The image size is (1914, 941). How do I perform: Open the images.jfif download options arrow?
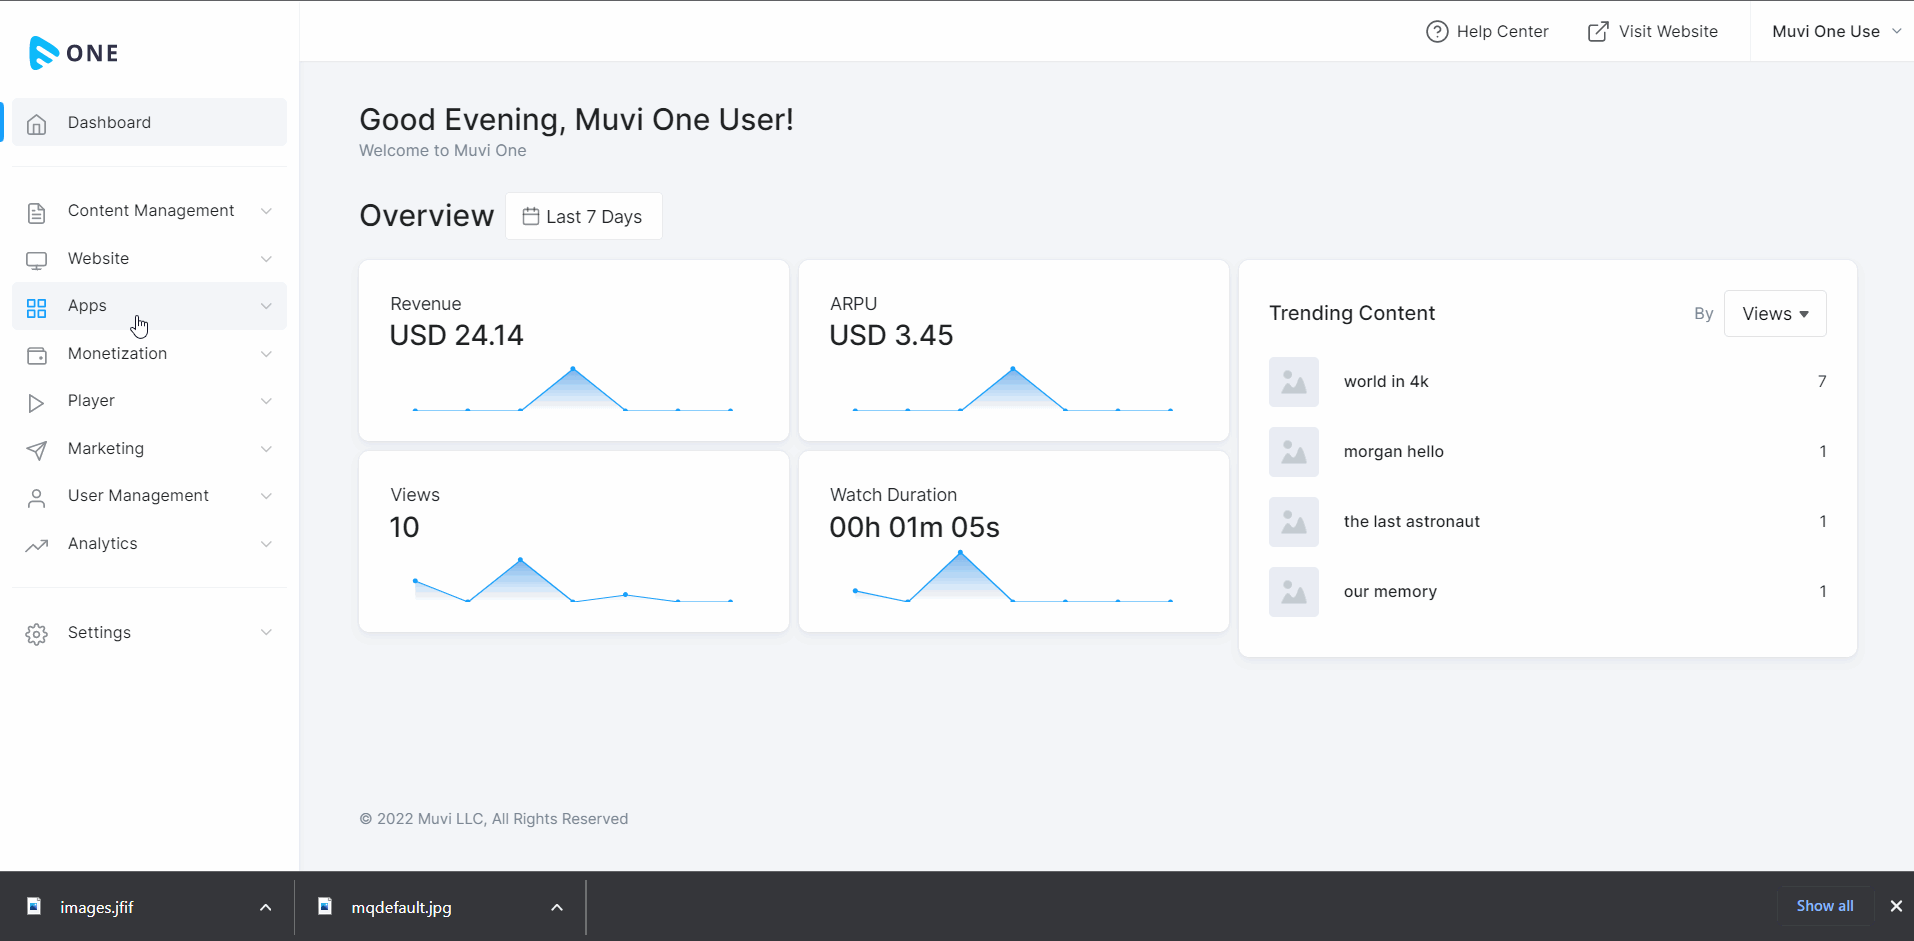[x=265, y=907]
